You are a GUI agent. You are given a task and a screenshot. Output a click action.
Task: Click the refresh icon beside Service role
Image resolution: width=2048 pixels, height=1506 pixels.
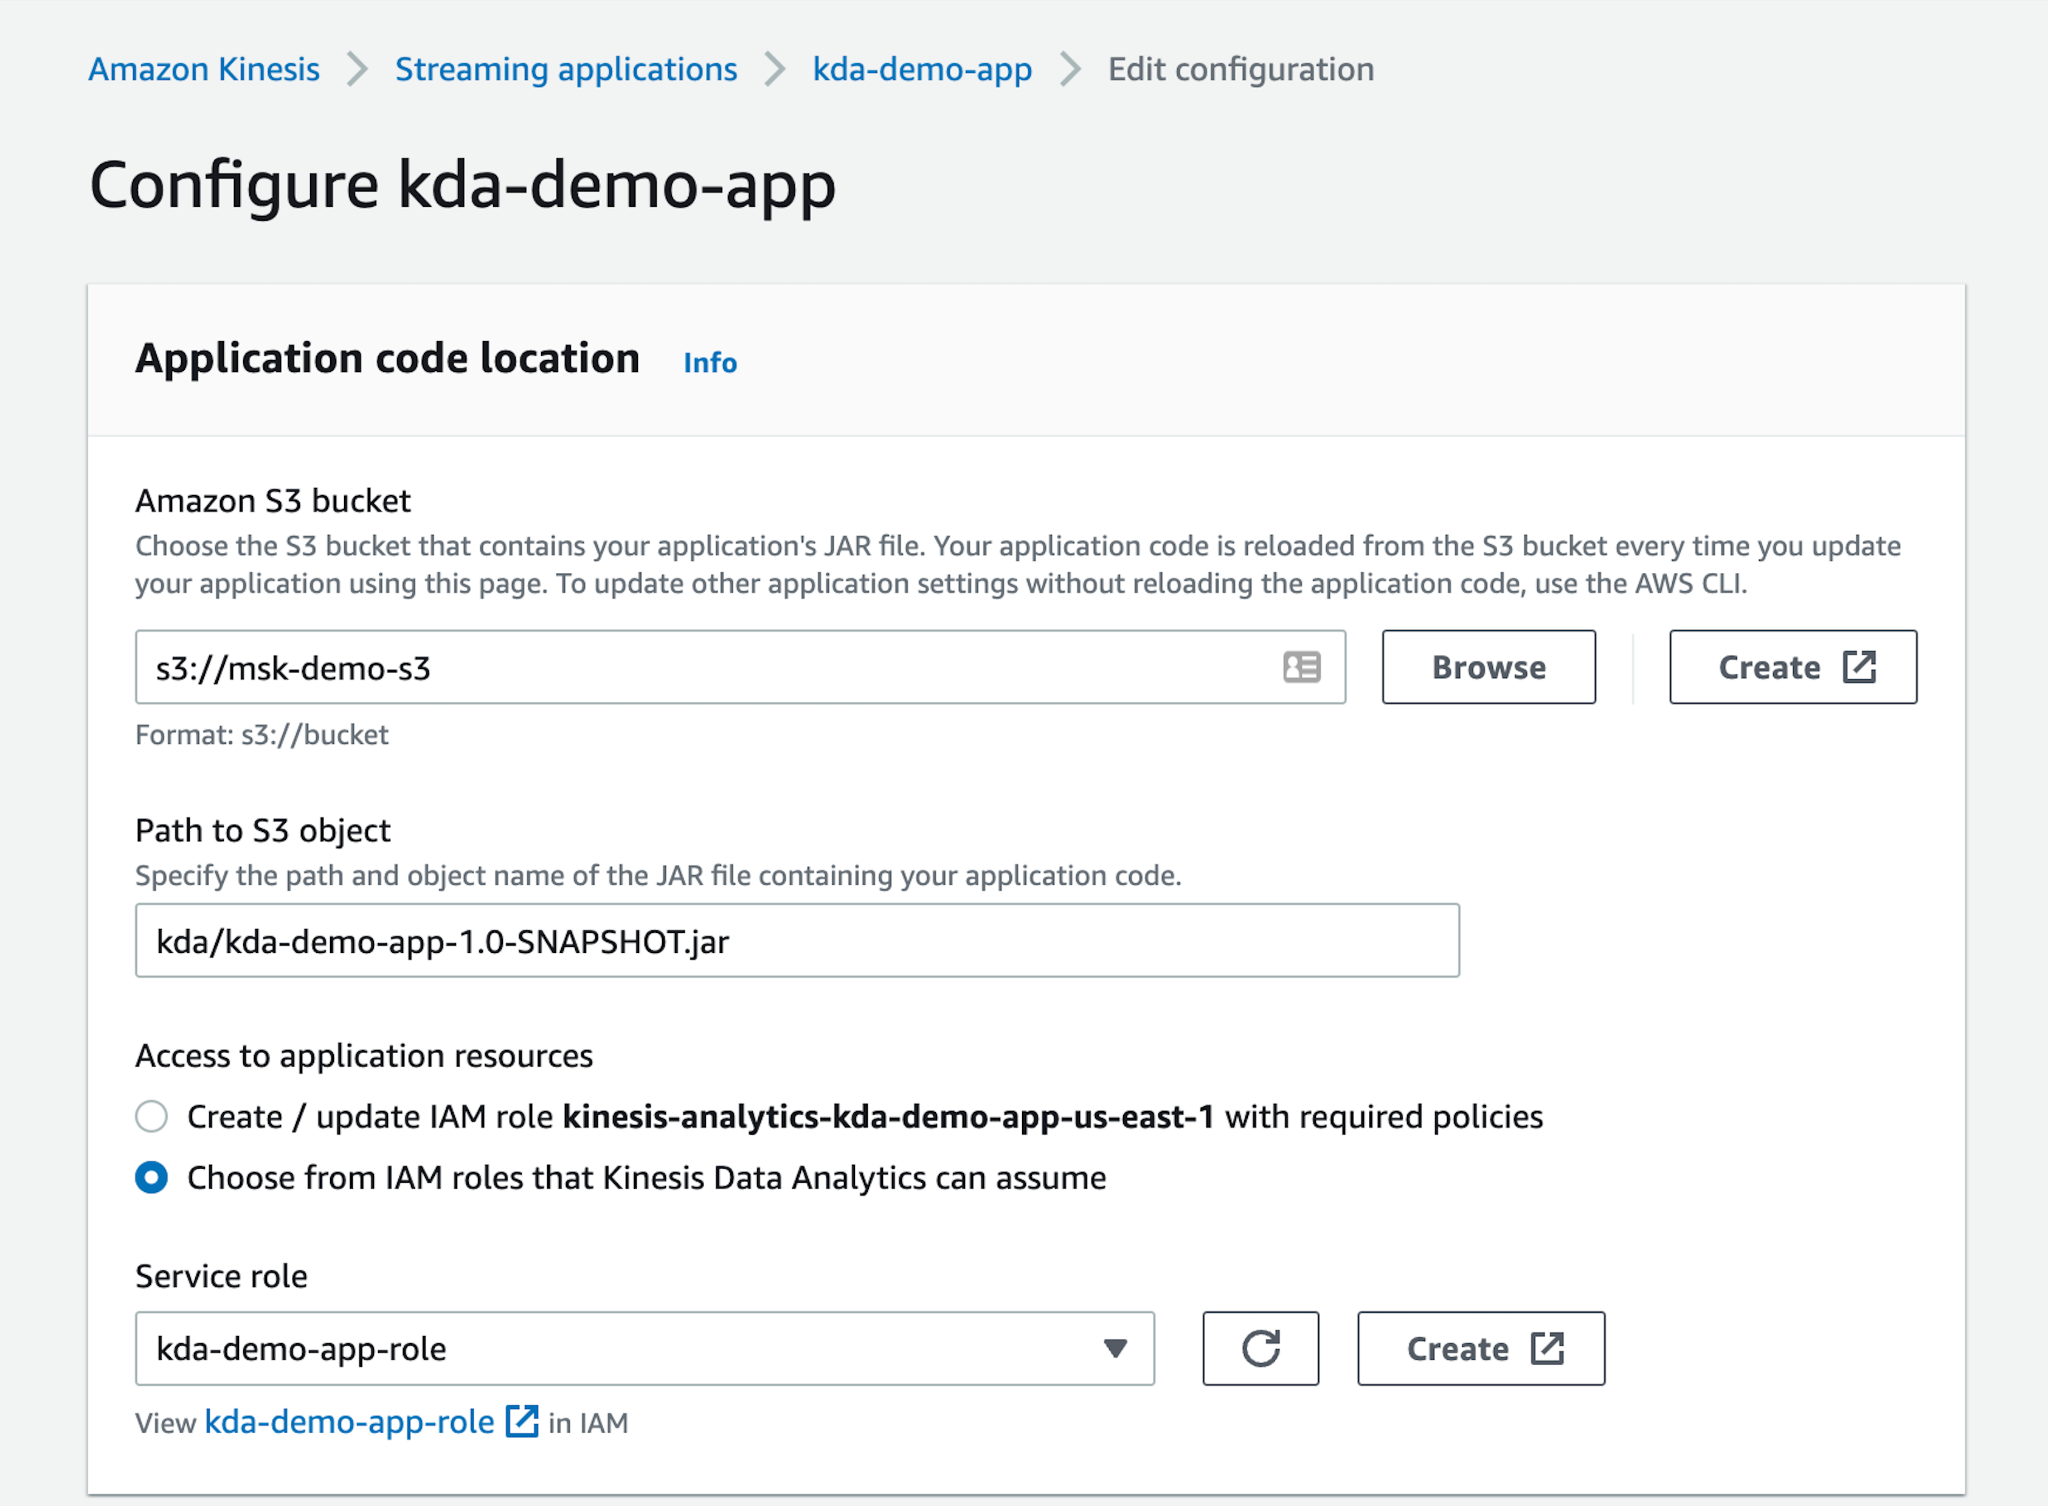click(1261, 1348)
